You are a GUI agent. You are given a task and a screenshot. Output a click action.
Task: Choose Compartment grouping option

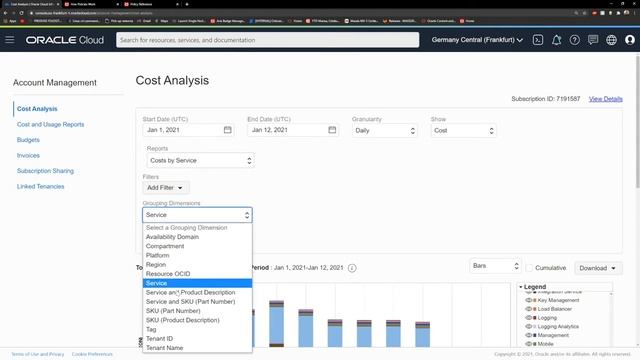click(x=197, y=246)
